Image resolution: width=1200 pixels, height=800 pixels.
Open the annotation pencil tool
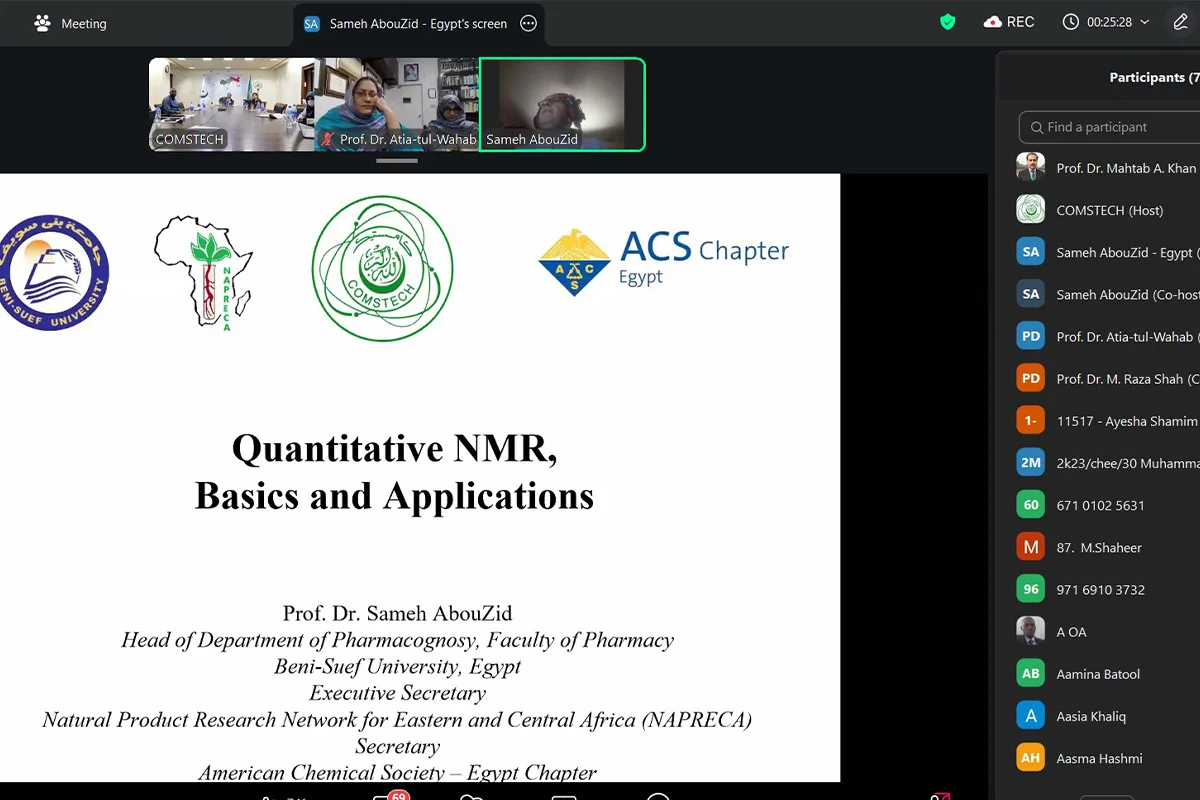point(1180,20)
